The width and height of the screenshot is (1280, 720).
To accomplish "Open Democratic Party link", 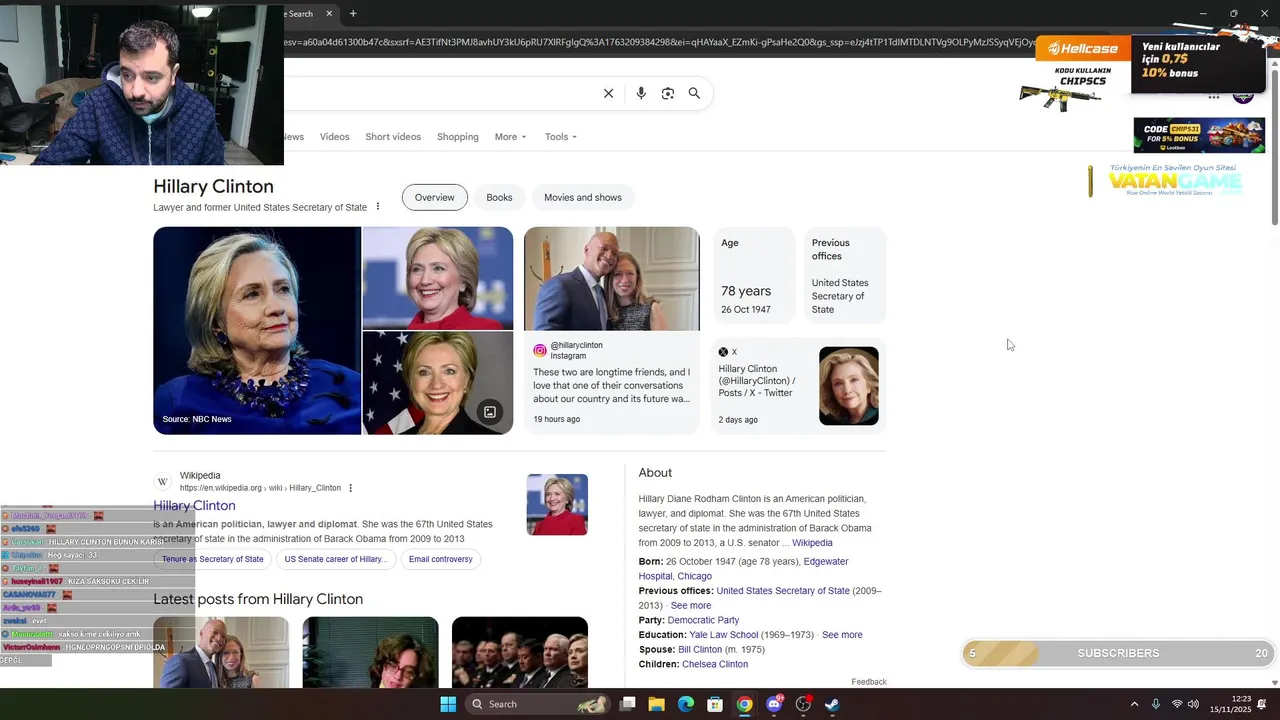I will click(x=703, y=620).
